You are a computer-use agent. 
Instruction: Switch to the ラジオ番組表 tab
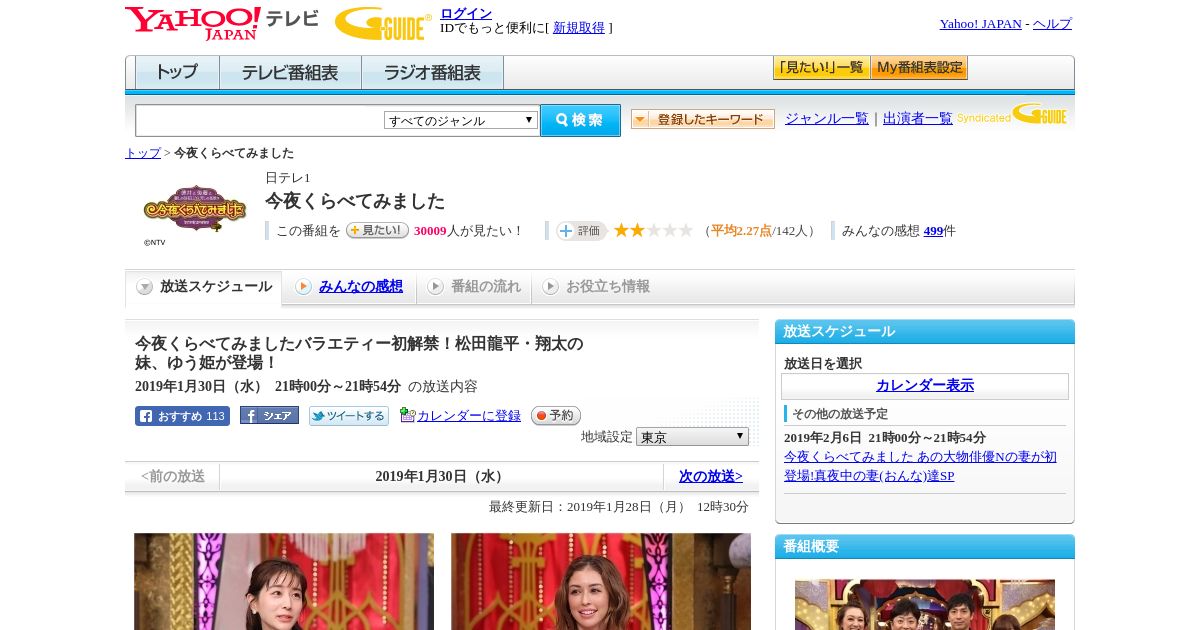point(432,73)
